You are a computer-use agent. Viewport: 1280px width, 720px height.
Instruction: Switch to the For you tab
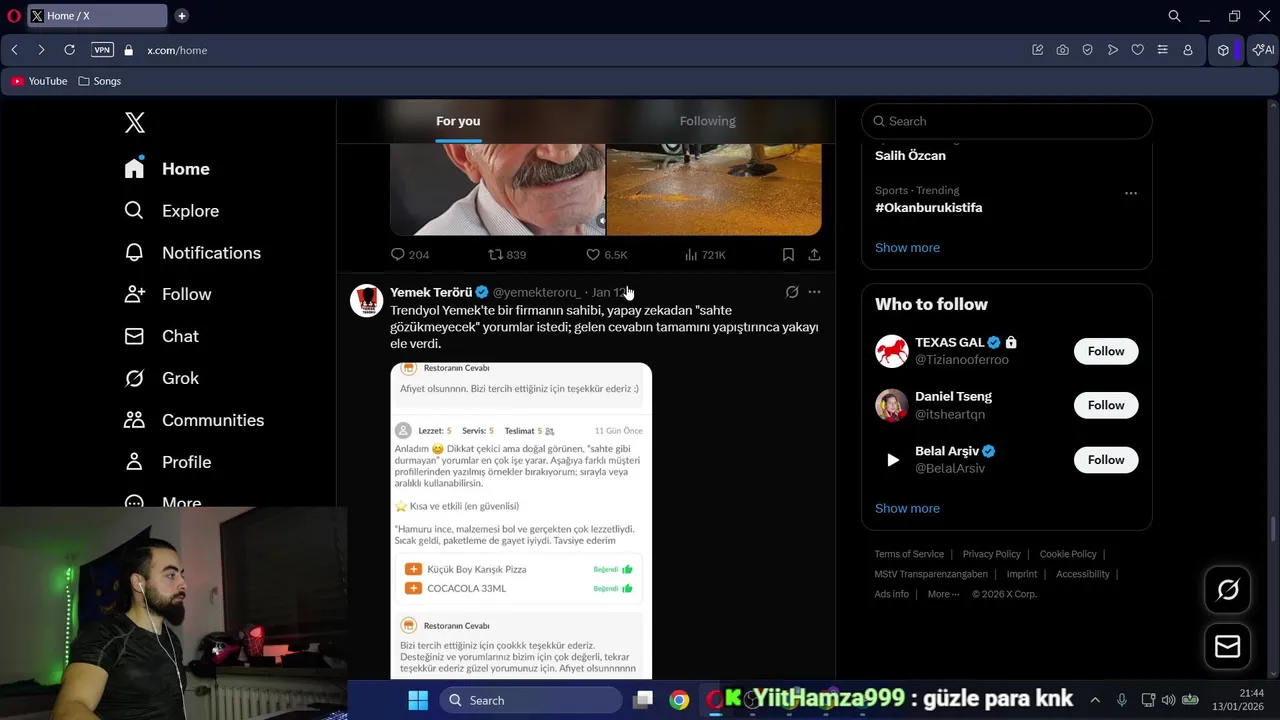tap(458, 121)
